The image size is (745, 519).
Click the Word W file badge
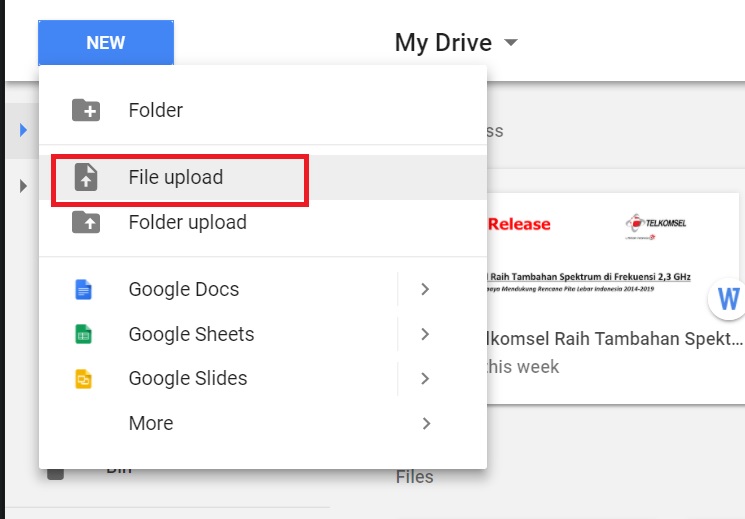click(726, 299)
